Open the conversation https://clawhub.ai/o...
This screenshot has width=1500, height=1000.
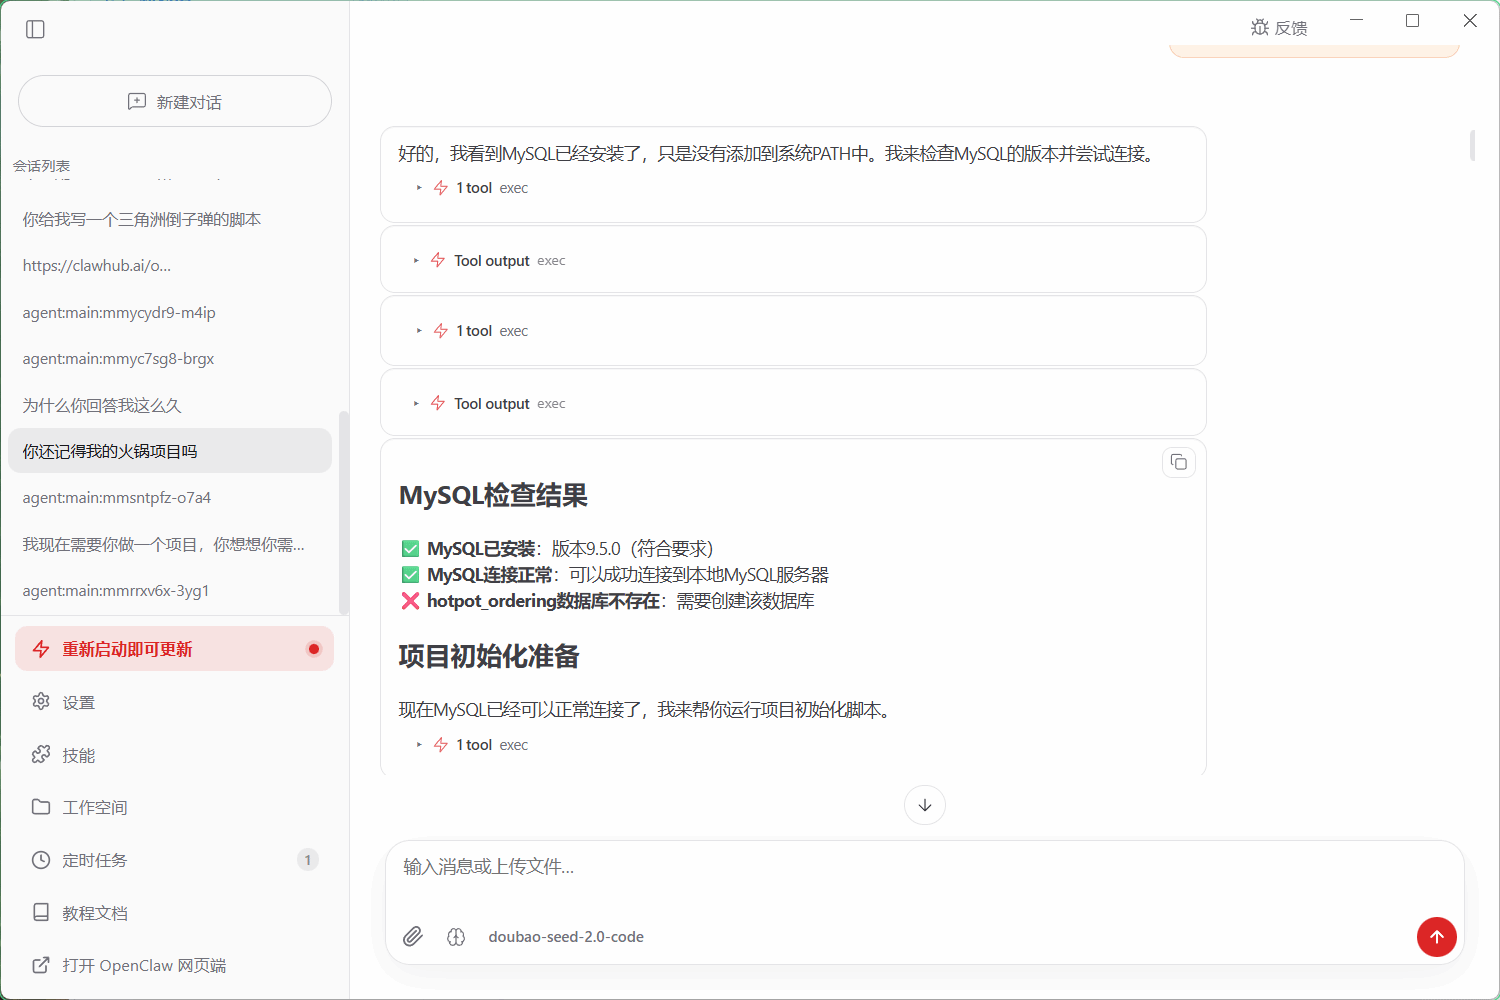pyautogui.click(x=170, y=266)
